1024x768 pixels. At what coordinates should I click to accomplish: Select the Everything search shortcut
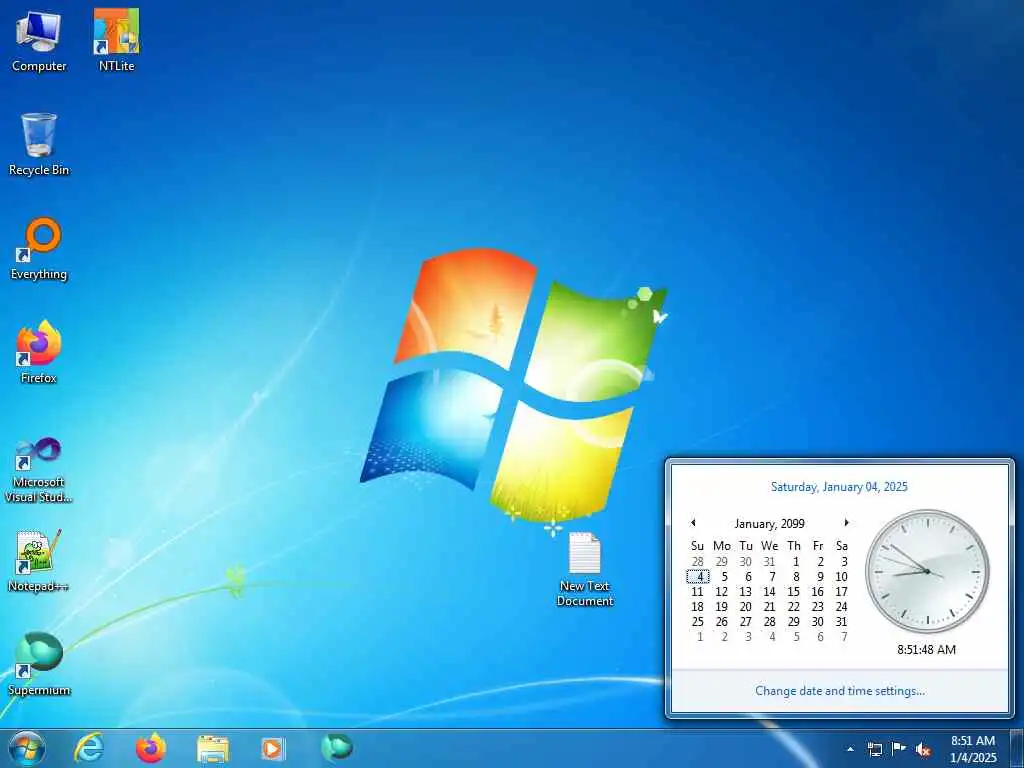click(39, 249)
